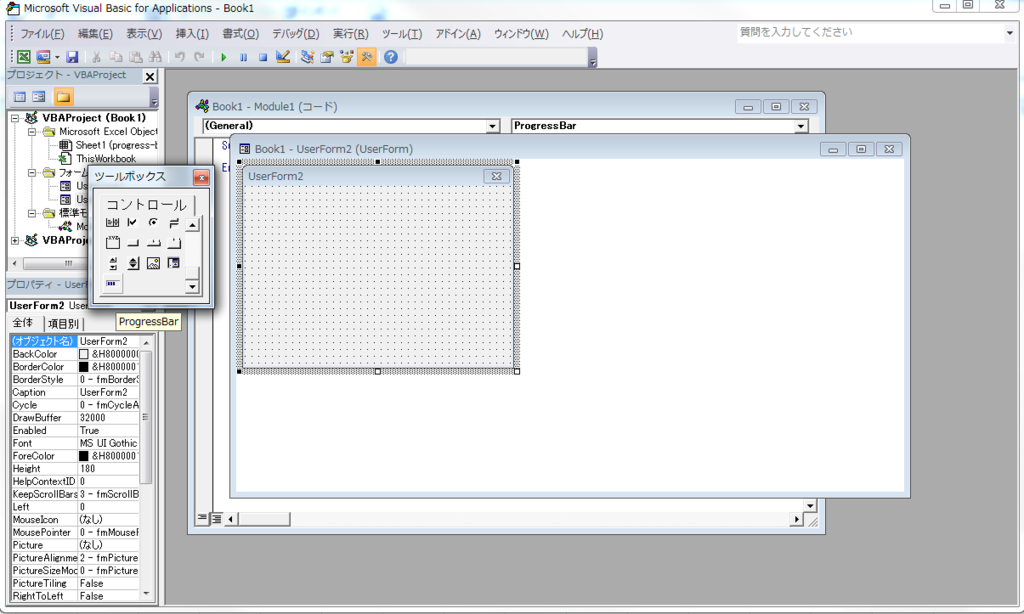The height and width of the screenshot is (614, 1024).
Task: Click the BorderColor black color swatch
Action: [x=84, y=367]
